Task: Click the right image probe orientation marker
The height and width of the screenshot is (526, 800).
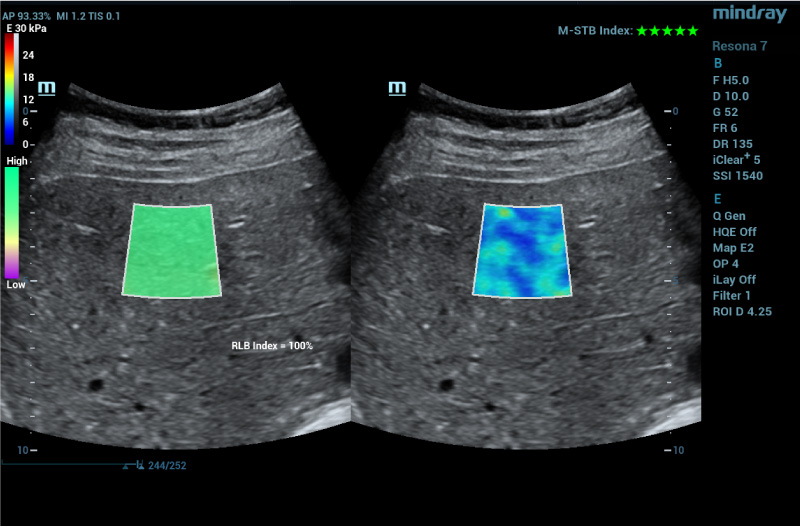Action: [x=397, y=88]
